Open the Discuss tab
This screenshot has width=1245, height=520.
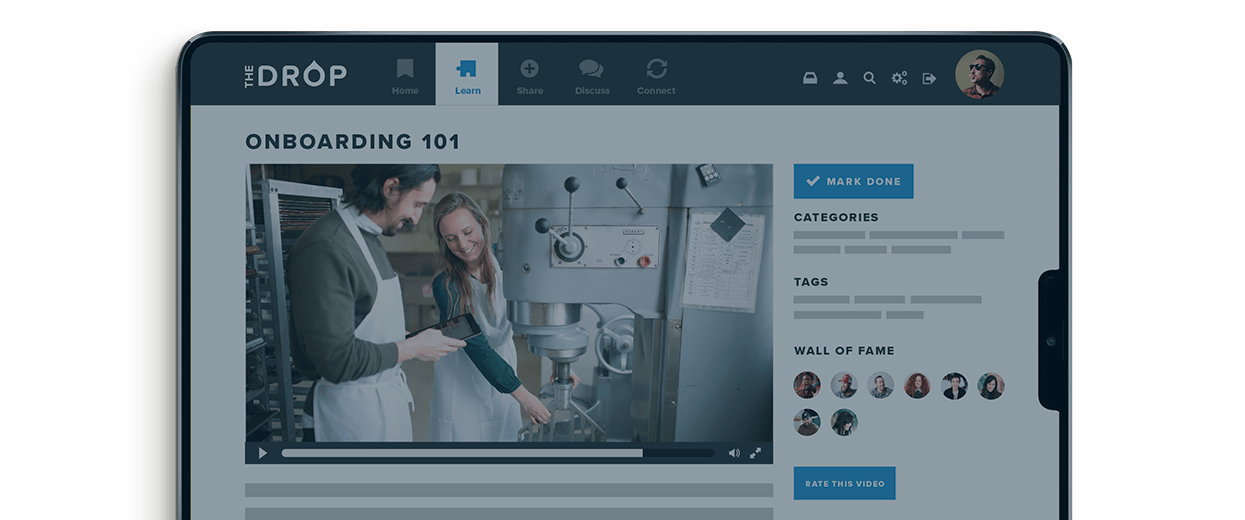(592, 76)
